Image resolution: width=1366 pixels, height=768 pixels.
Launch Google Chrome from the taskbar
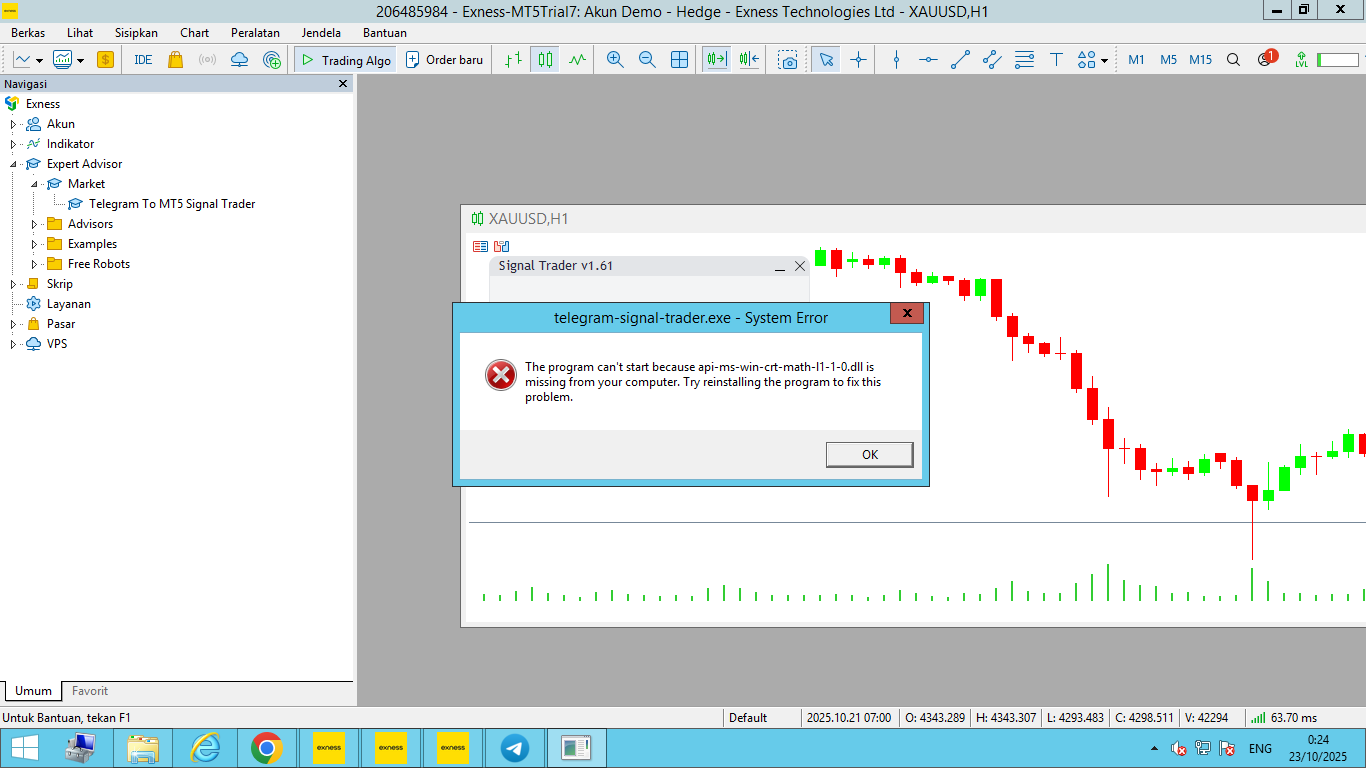pyautogui.click(x=266, y=748)
